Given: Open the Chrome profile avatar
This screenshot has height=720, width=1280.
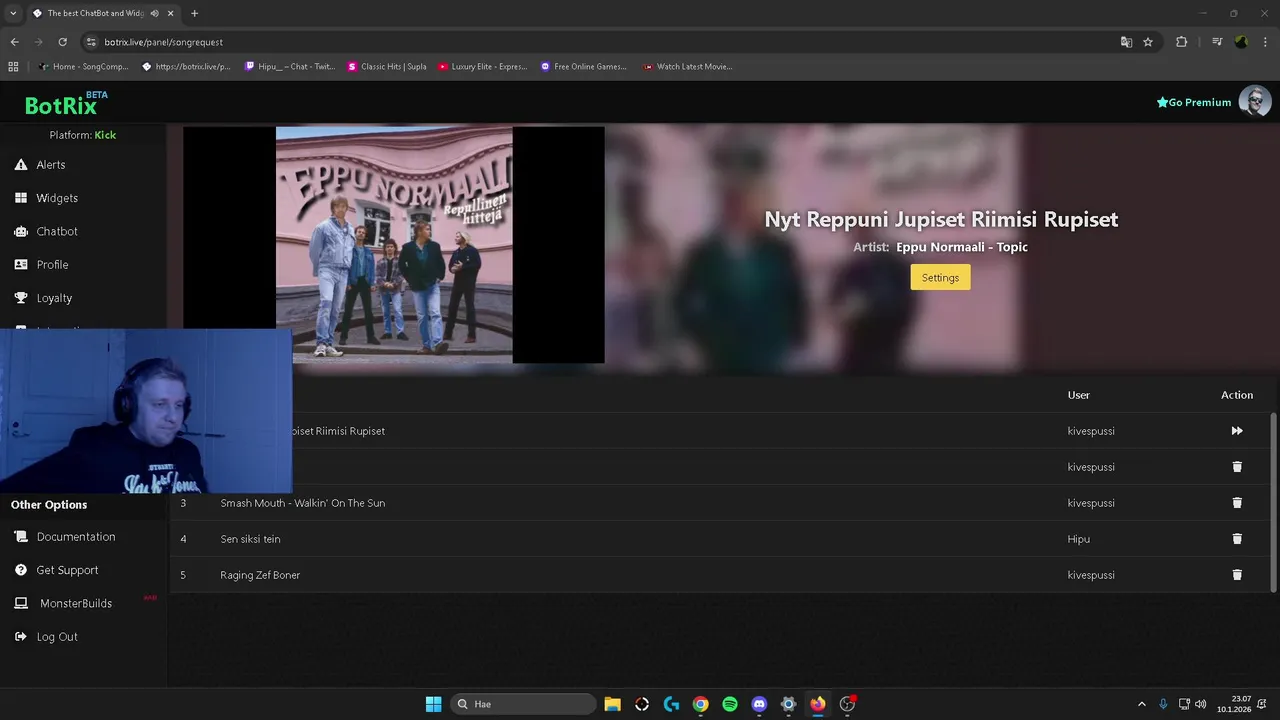Looking at the screenshot, I should pos(1241,42).
